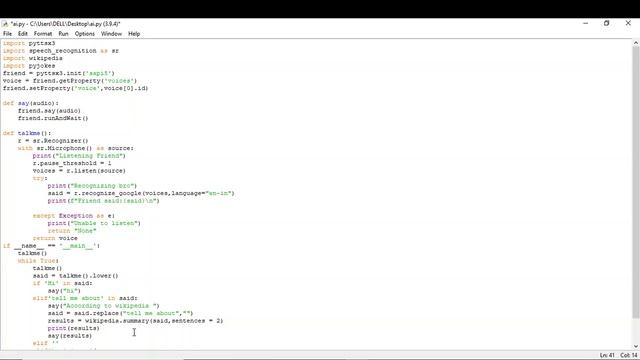Click the 'print(results)' line
The image size is (640, 360).
(x=73, y=328)
